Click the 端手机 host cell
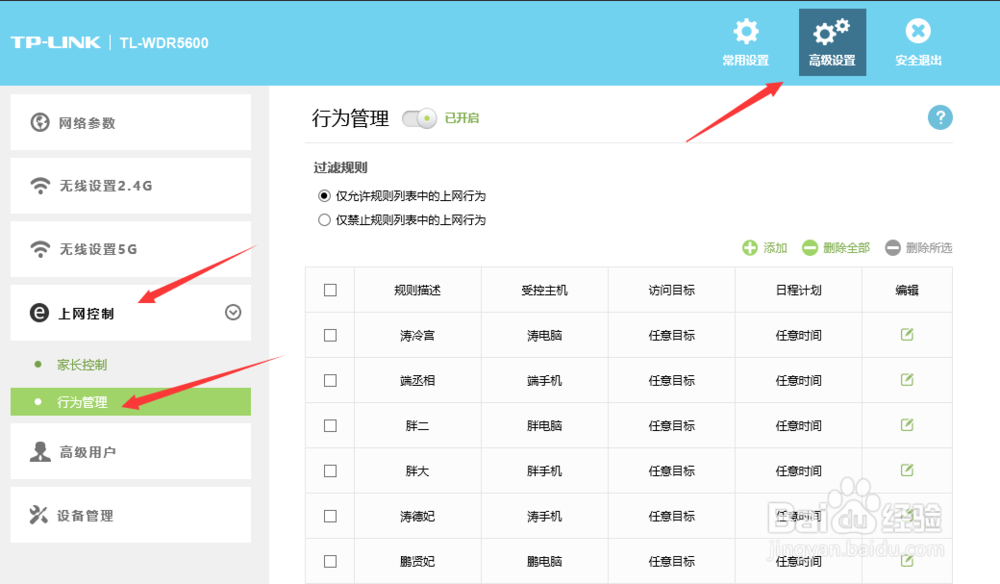 pyautogui.click(x=544, y=381)
